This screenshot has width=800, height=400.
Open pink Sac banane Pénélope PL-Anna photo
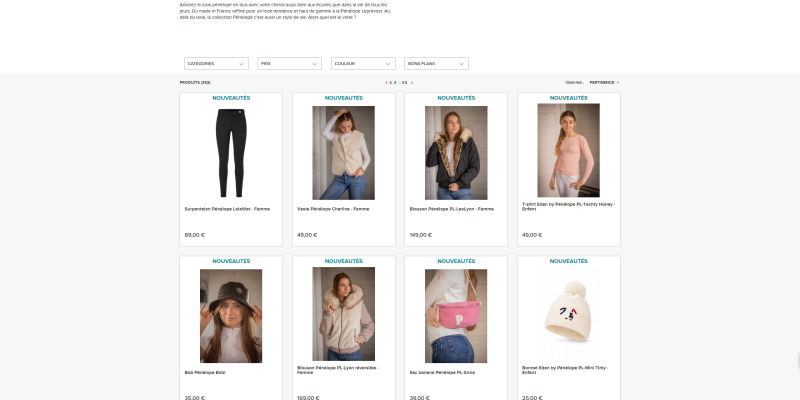(x=456, y=316)
